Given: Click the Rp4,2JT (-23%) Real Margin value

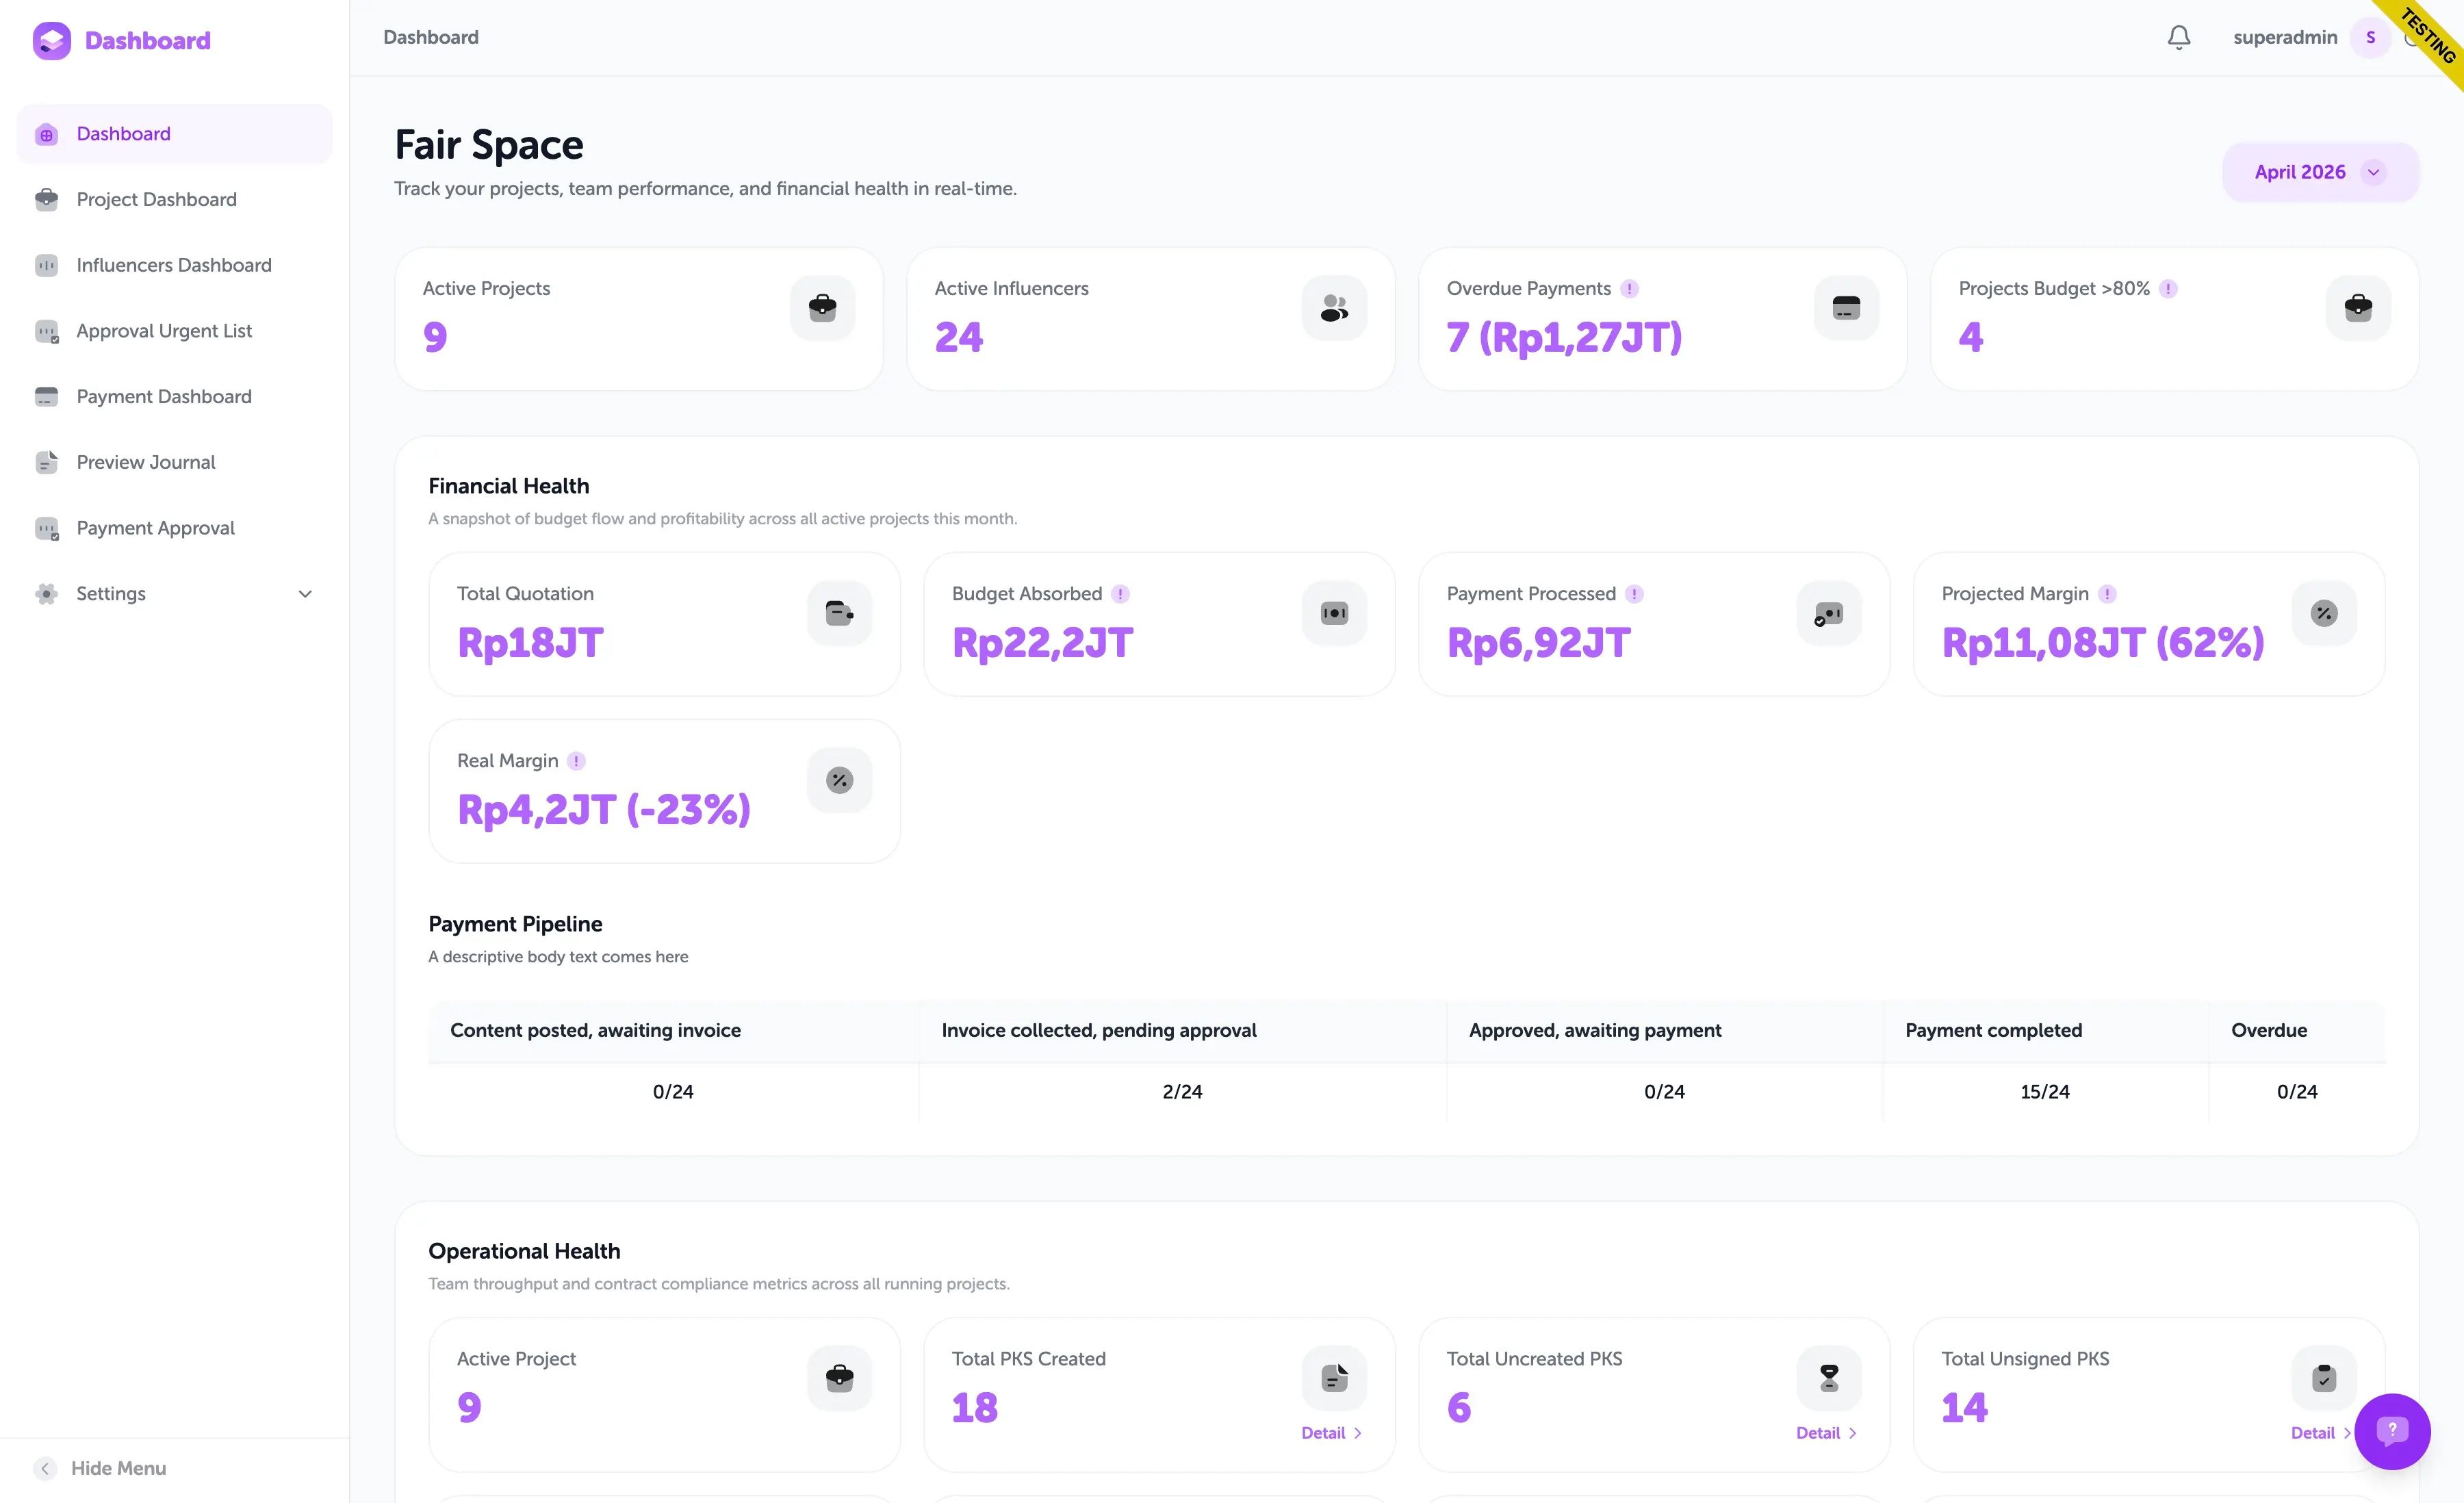Looking at the screenshot, I should click(x=604, y=809).
